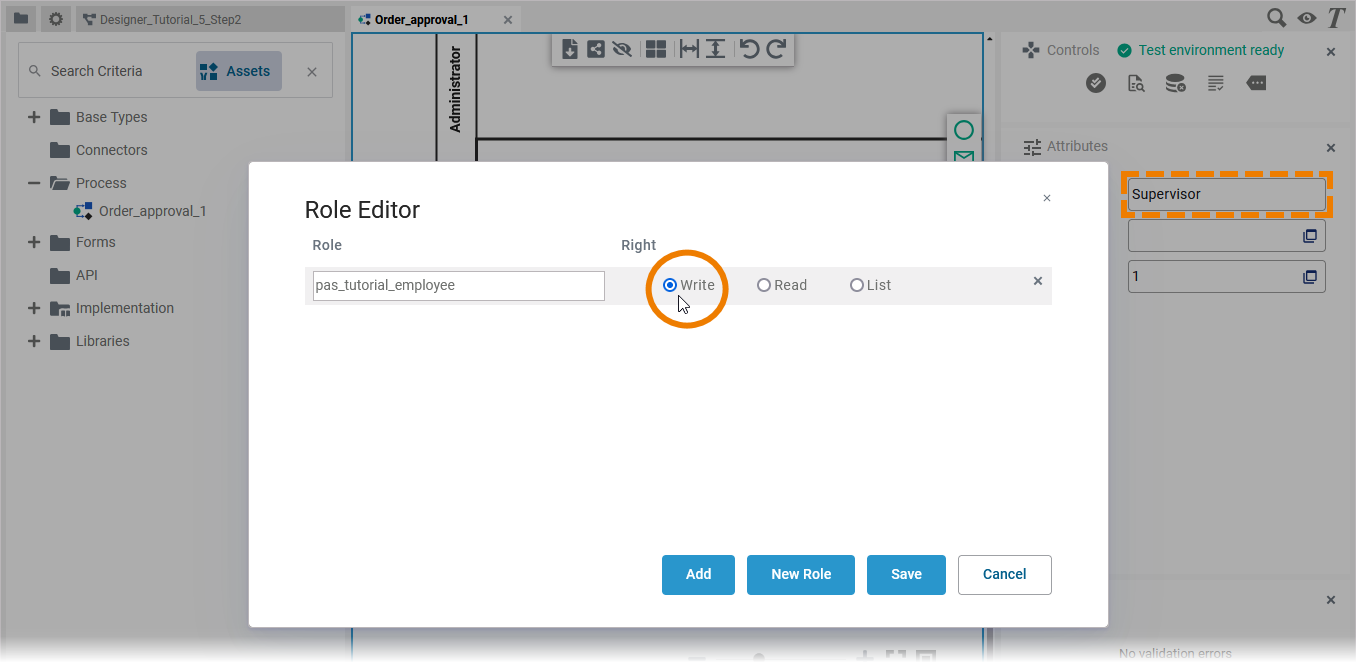Click the document download icon in toolbar
The height and width of the screenshot is (663, 1356).
click(570, 49)
